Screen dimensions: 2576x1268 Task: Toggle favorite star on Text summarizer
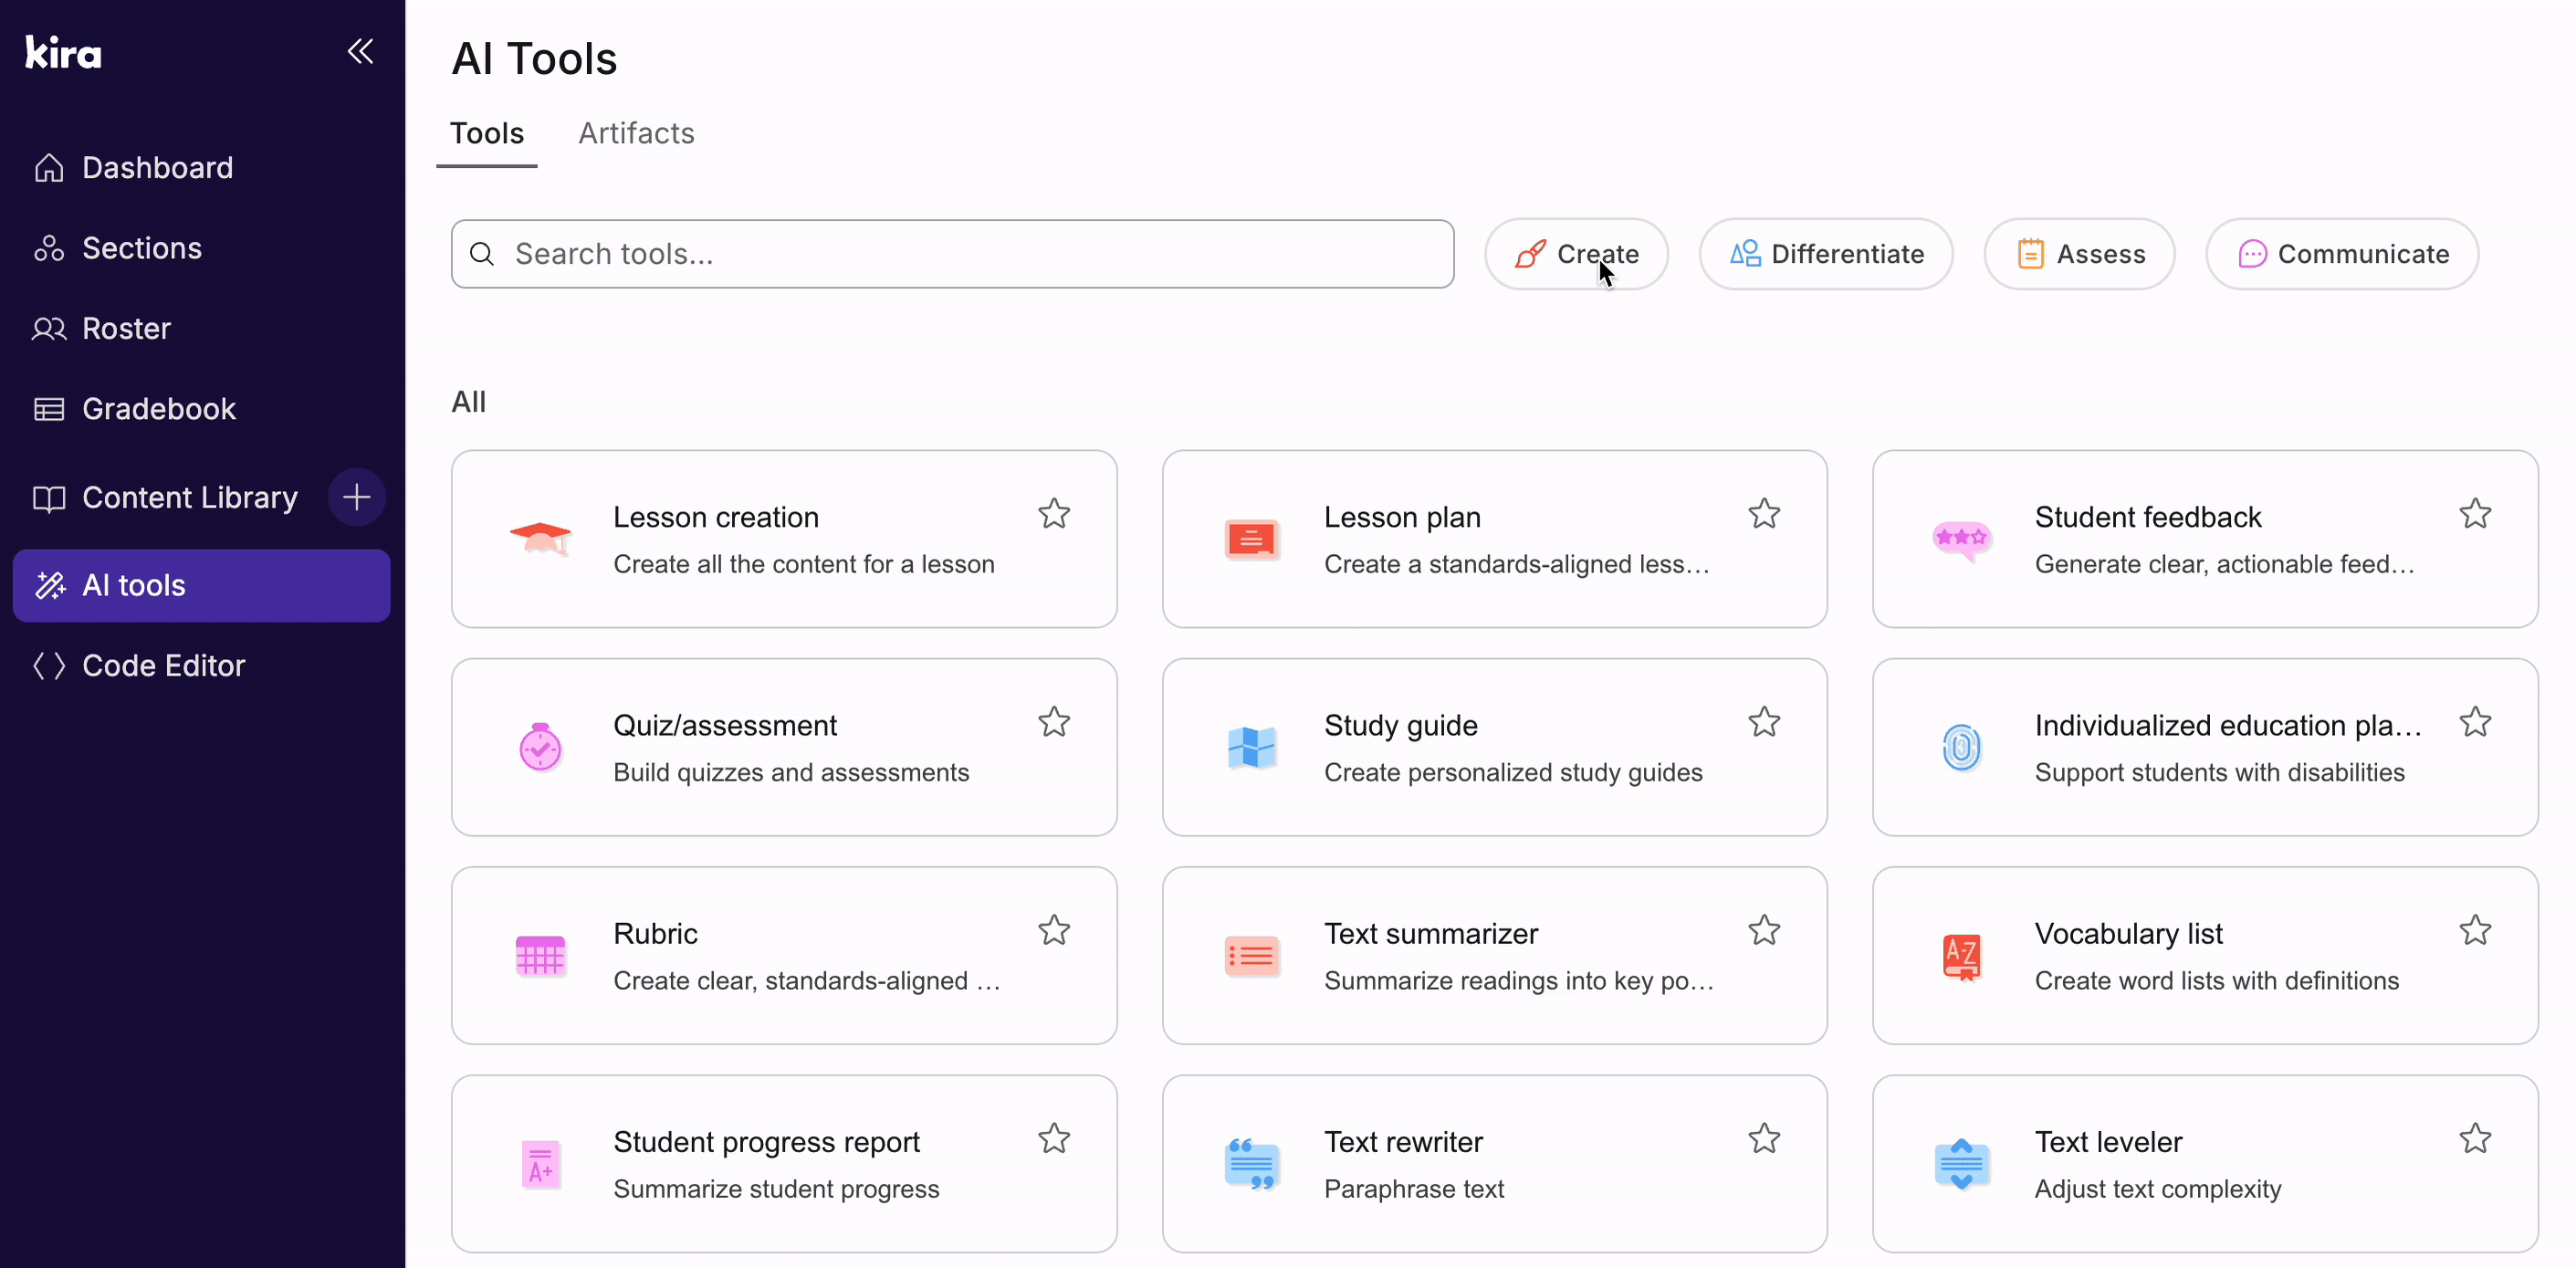[1764, 931]
